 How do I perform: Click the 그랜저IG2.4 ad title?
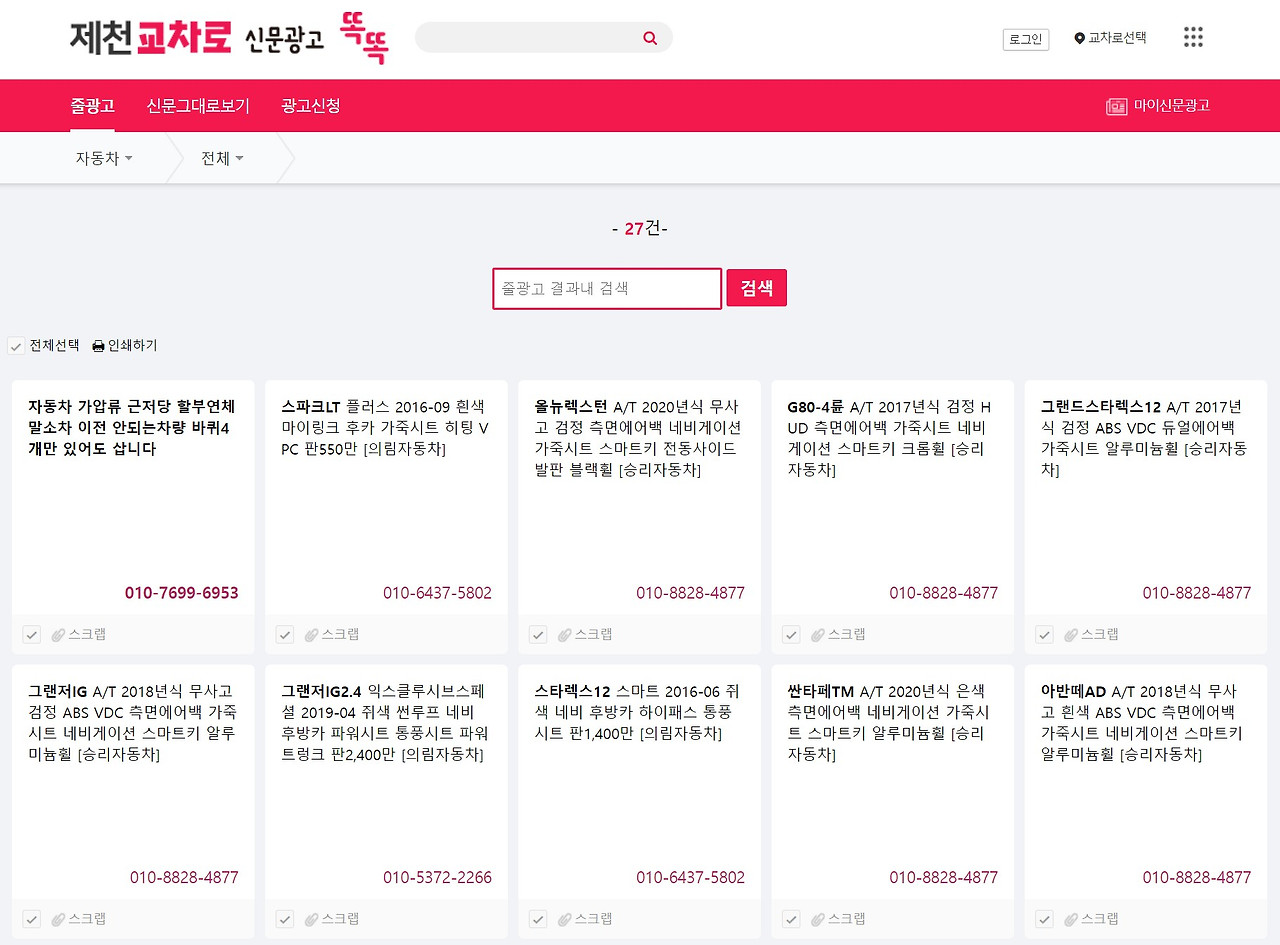click(323, 691)
